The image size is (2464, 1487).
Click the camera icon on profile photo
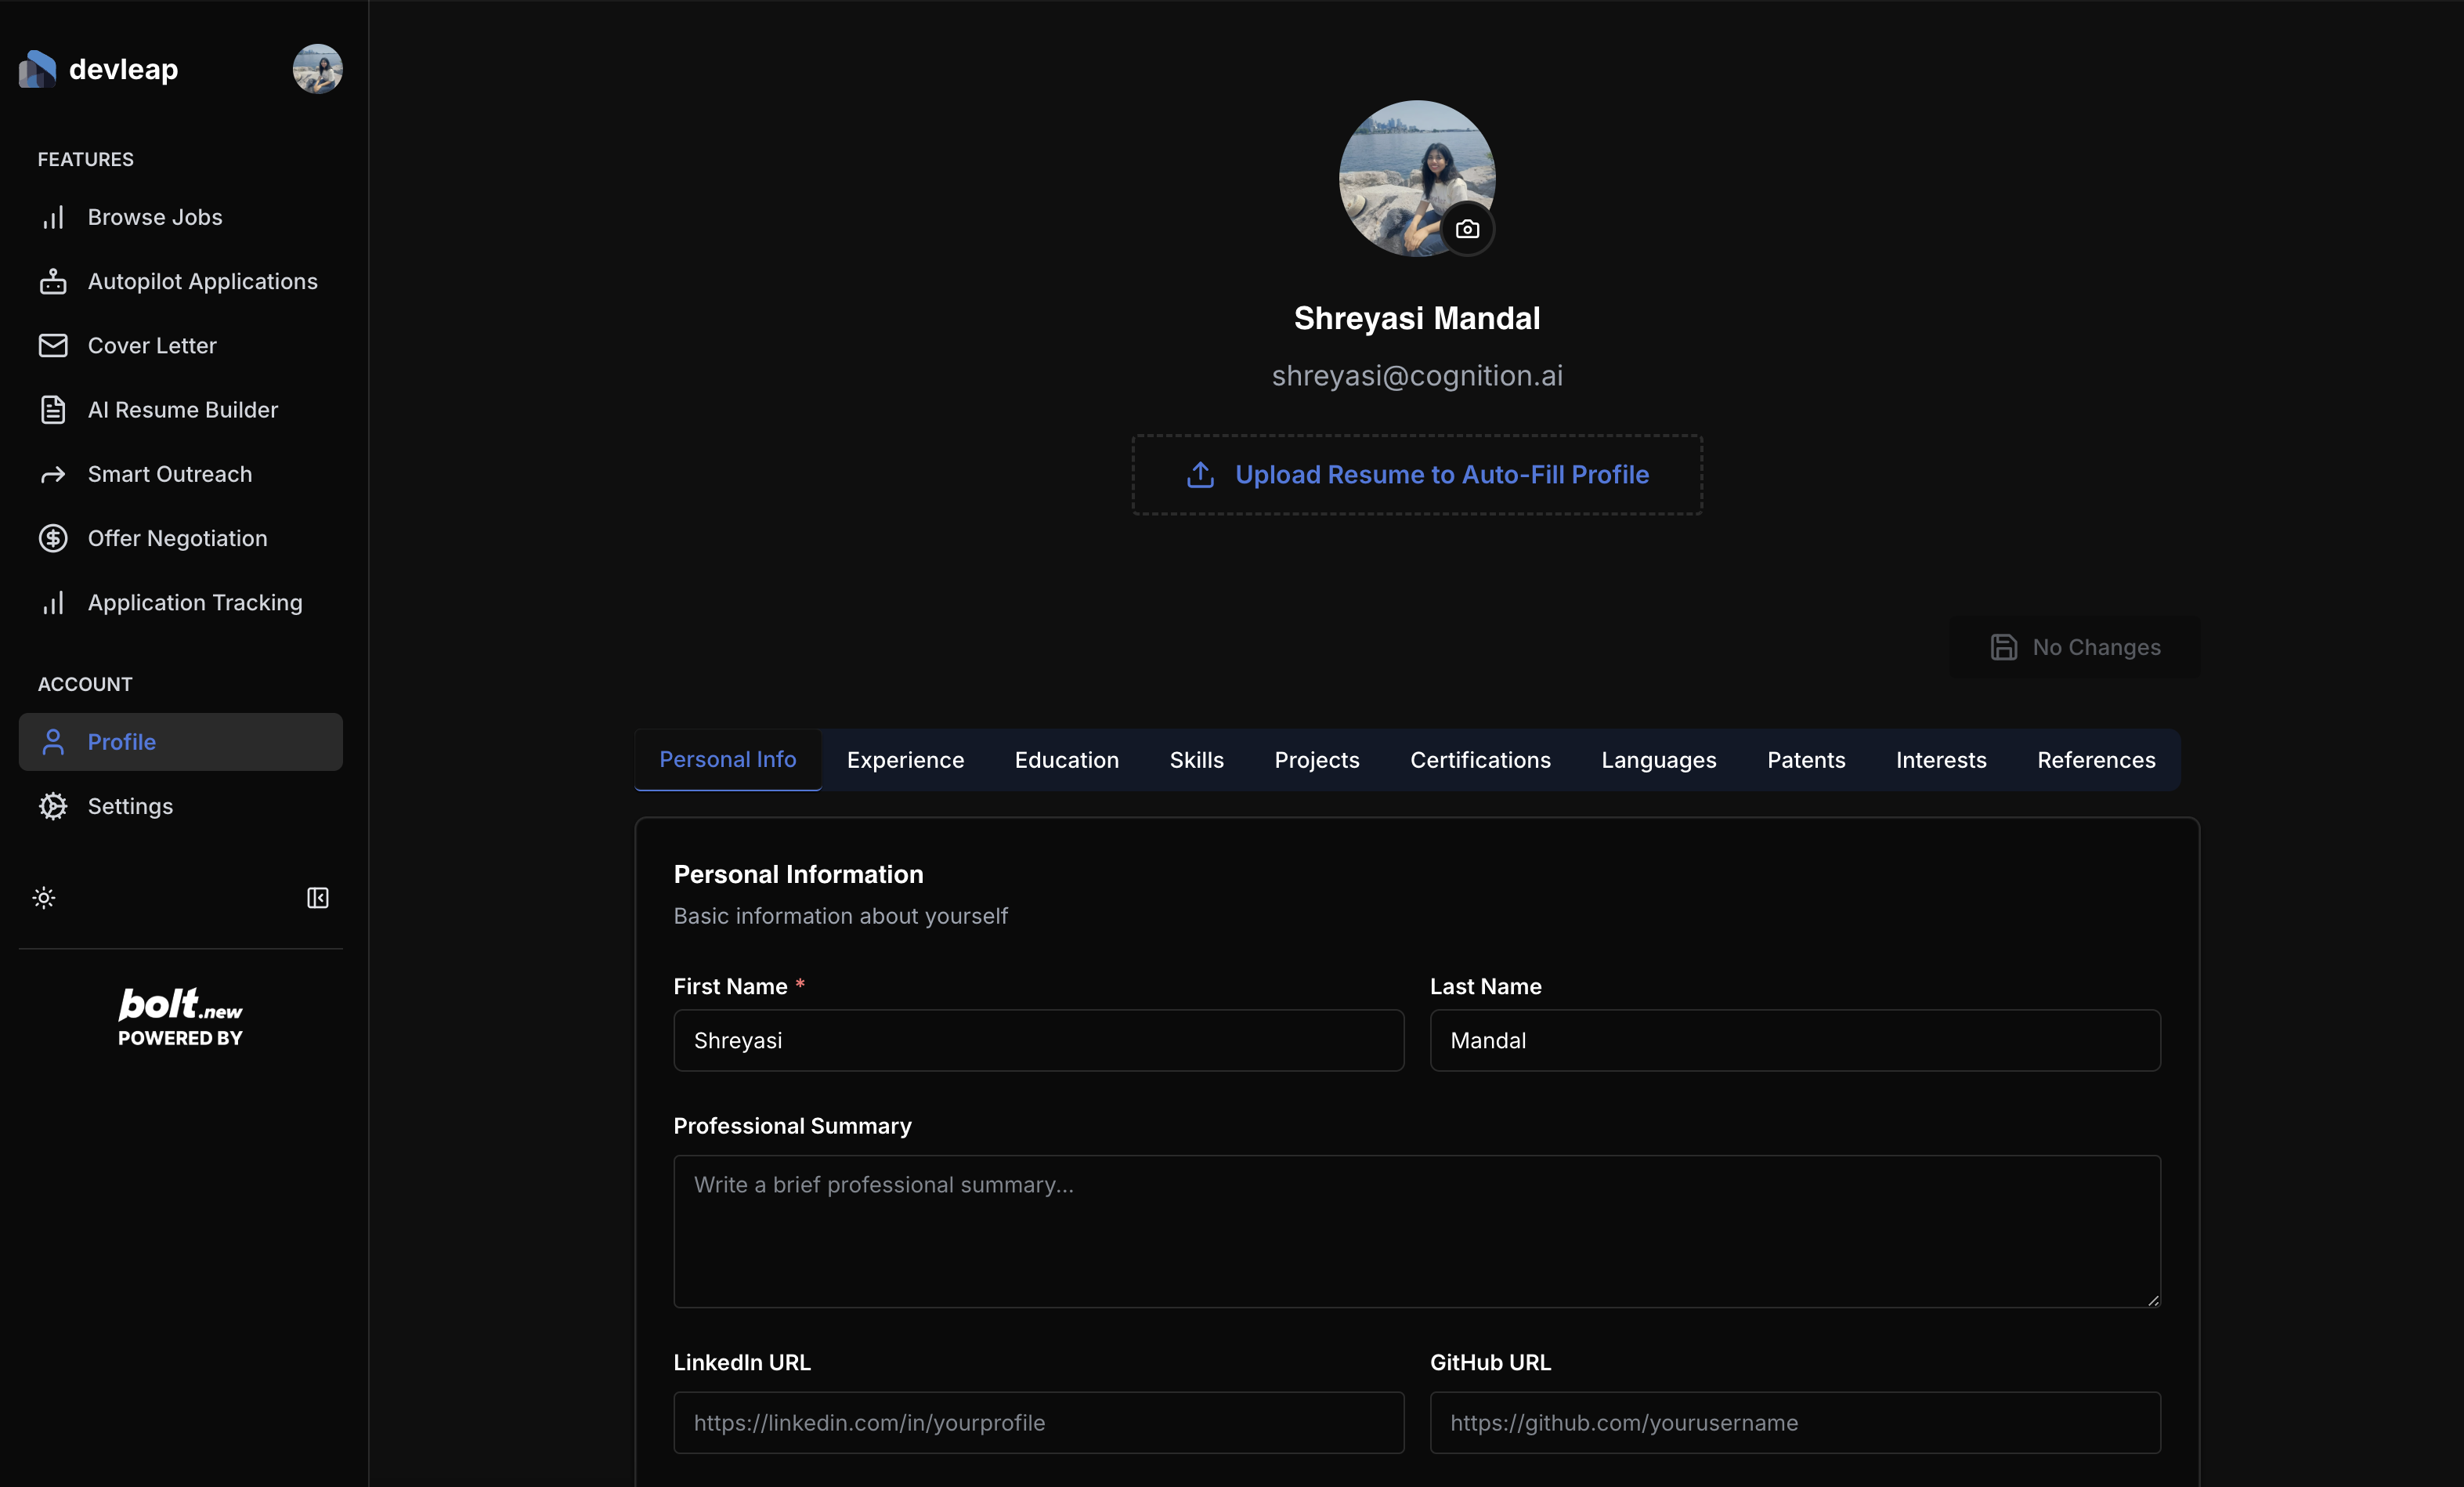click(1467, 229)
